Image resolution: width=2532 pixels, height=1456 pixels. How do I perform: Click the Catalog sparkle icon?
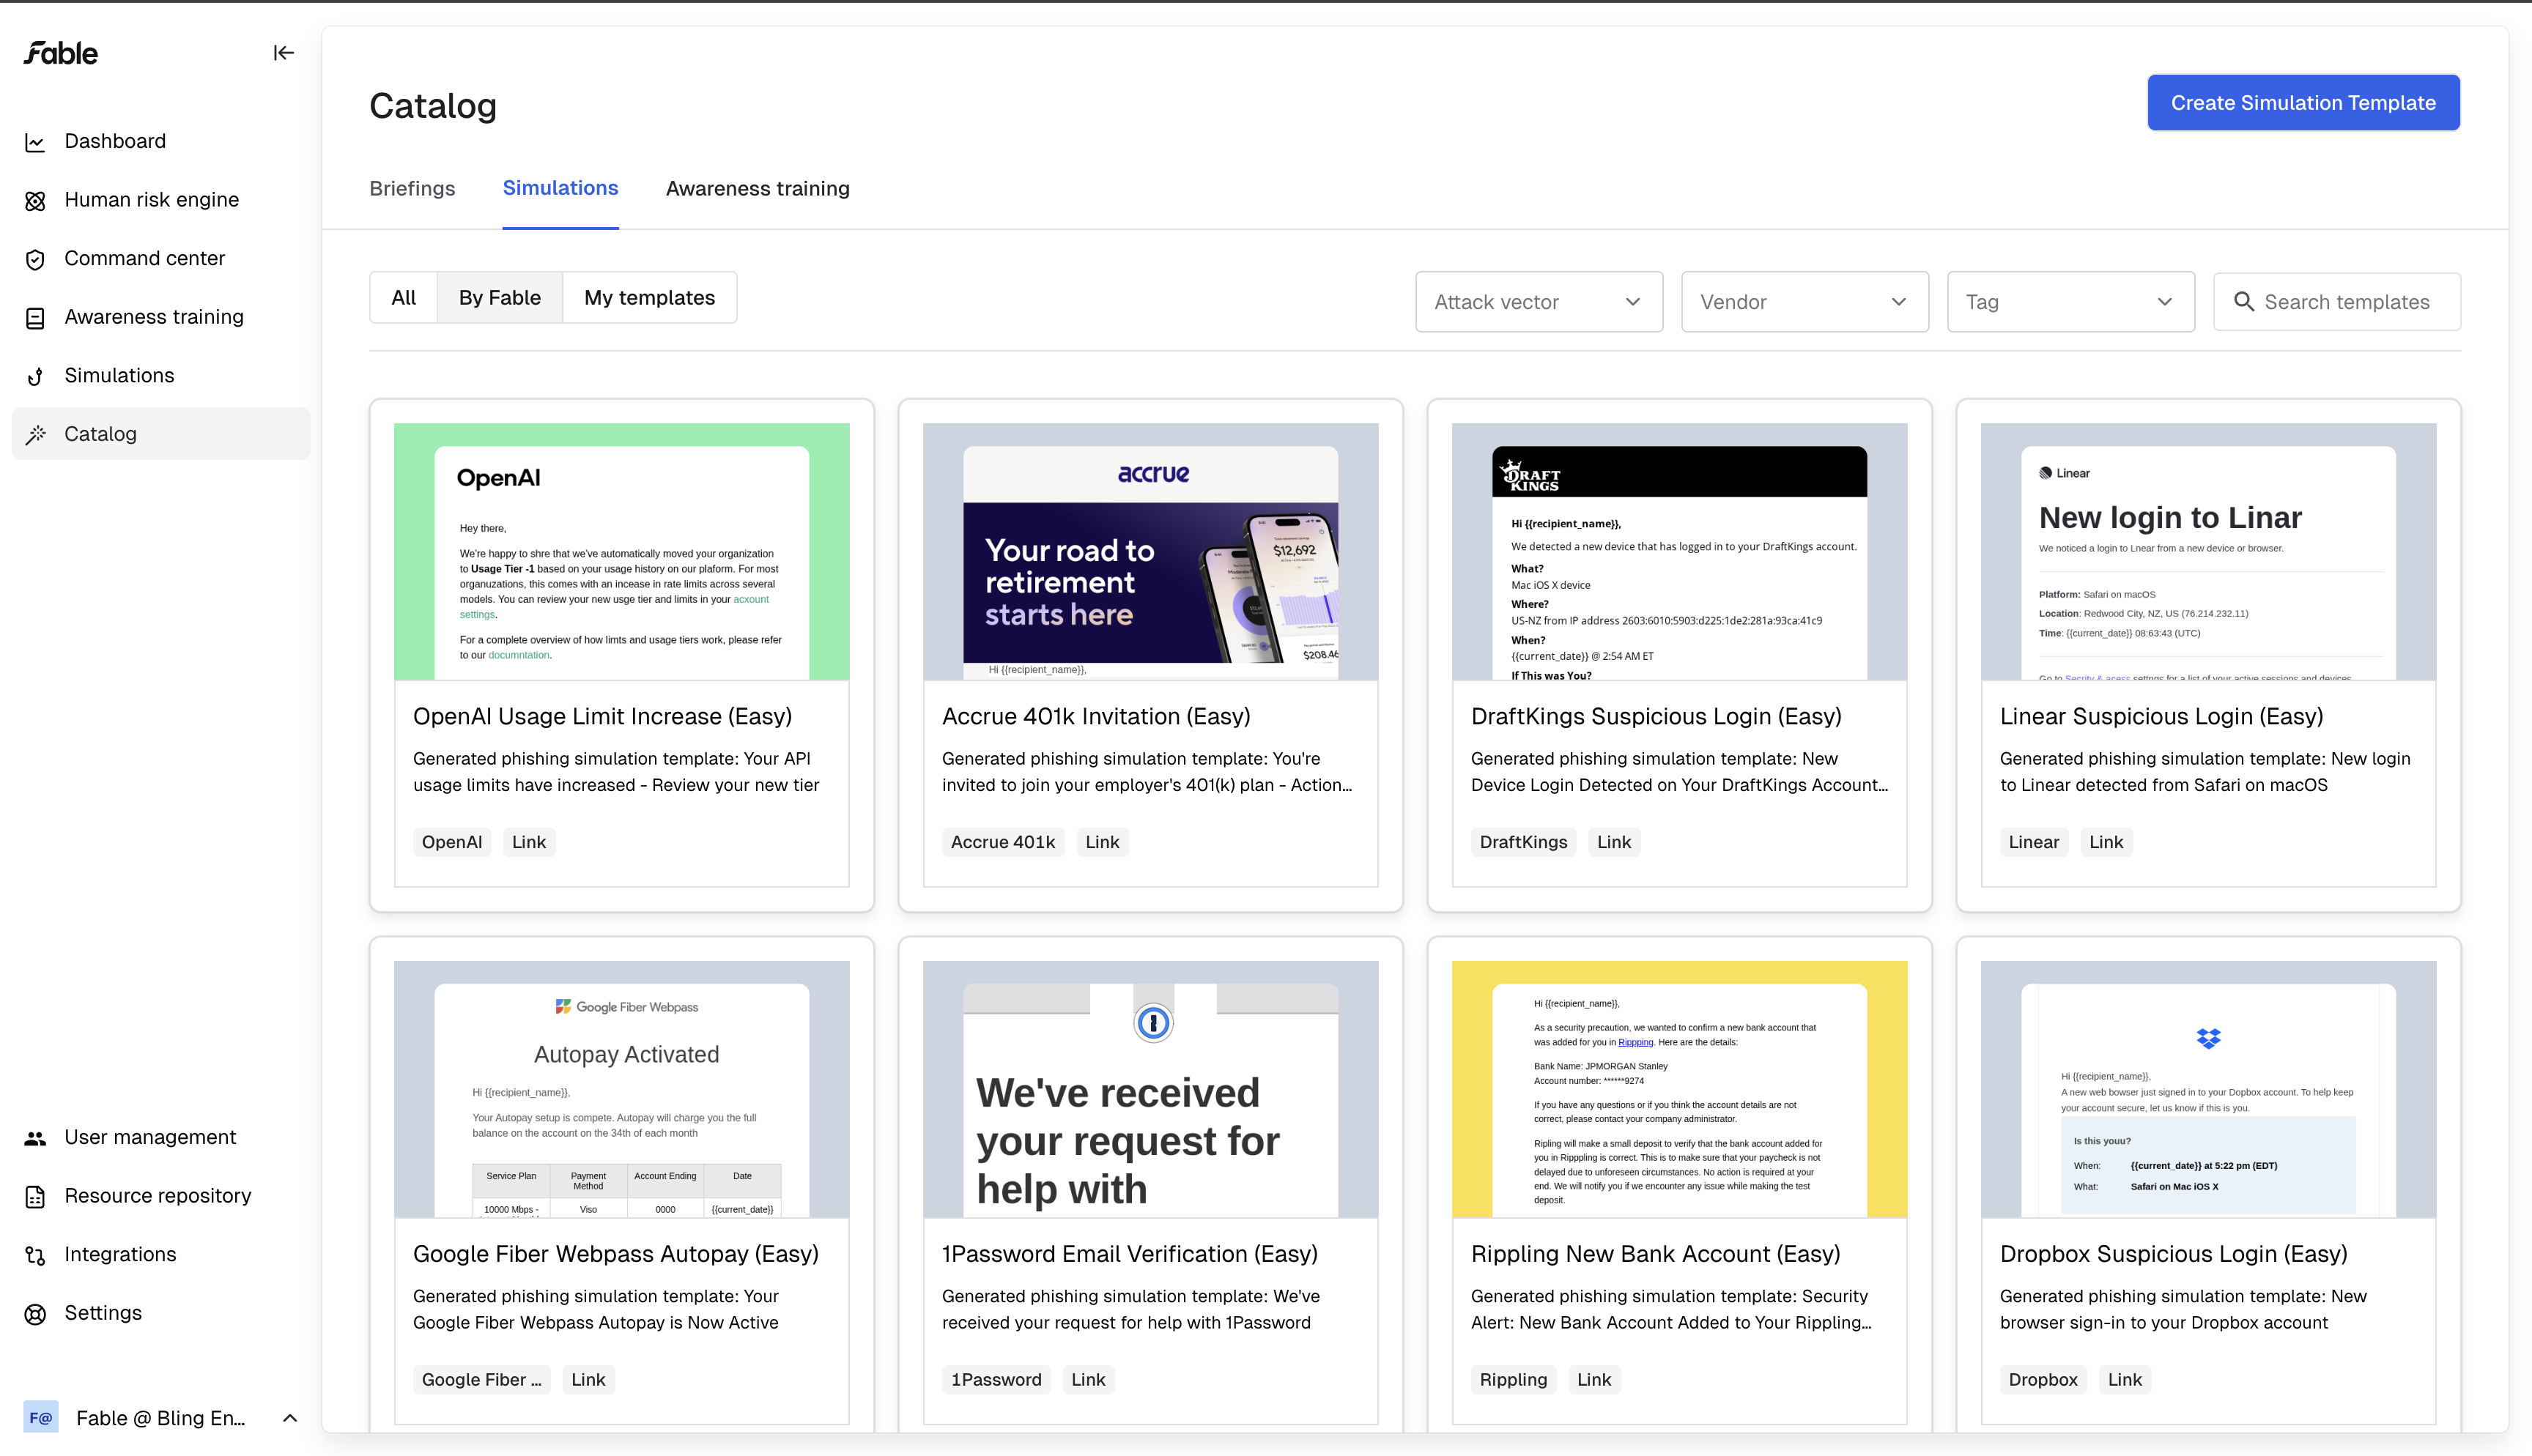pos(35,434)
